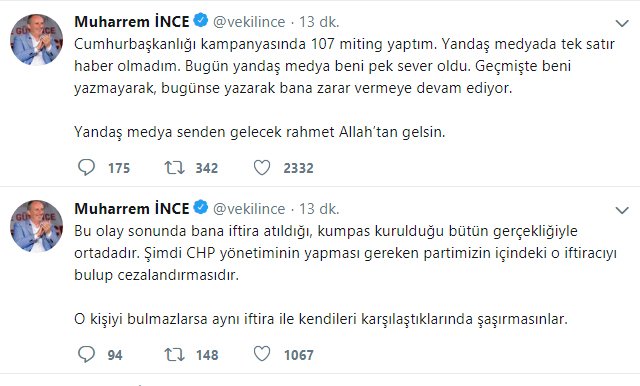Viewport: 640px width, 386px height.
Task: Click the verified badge on the first tweet
Action: point(200,21)
